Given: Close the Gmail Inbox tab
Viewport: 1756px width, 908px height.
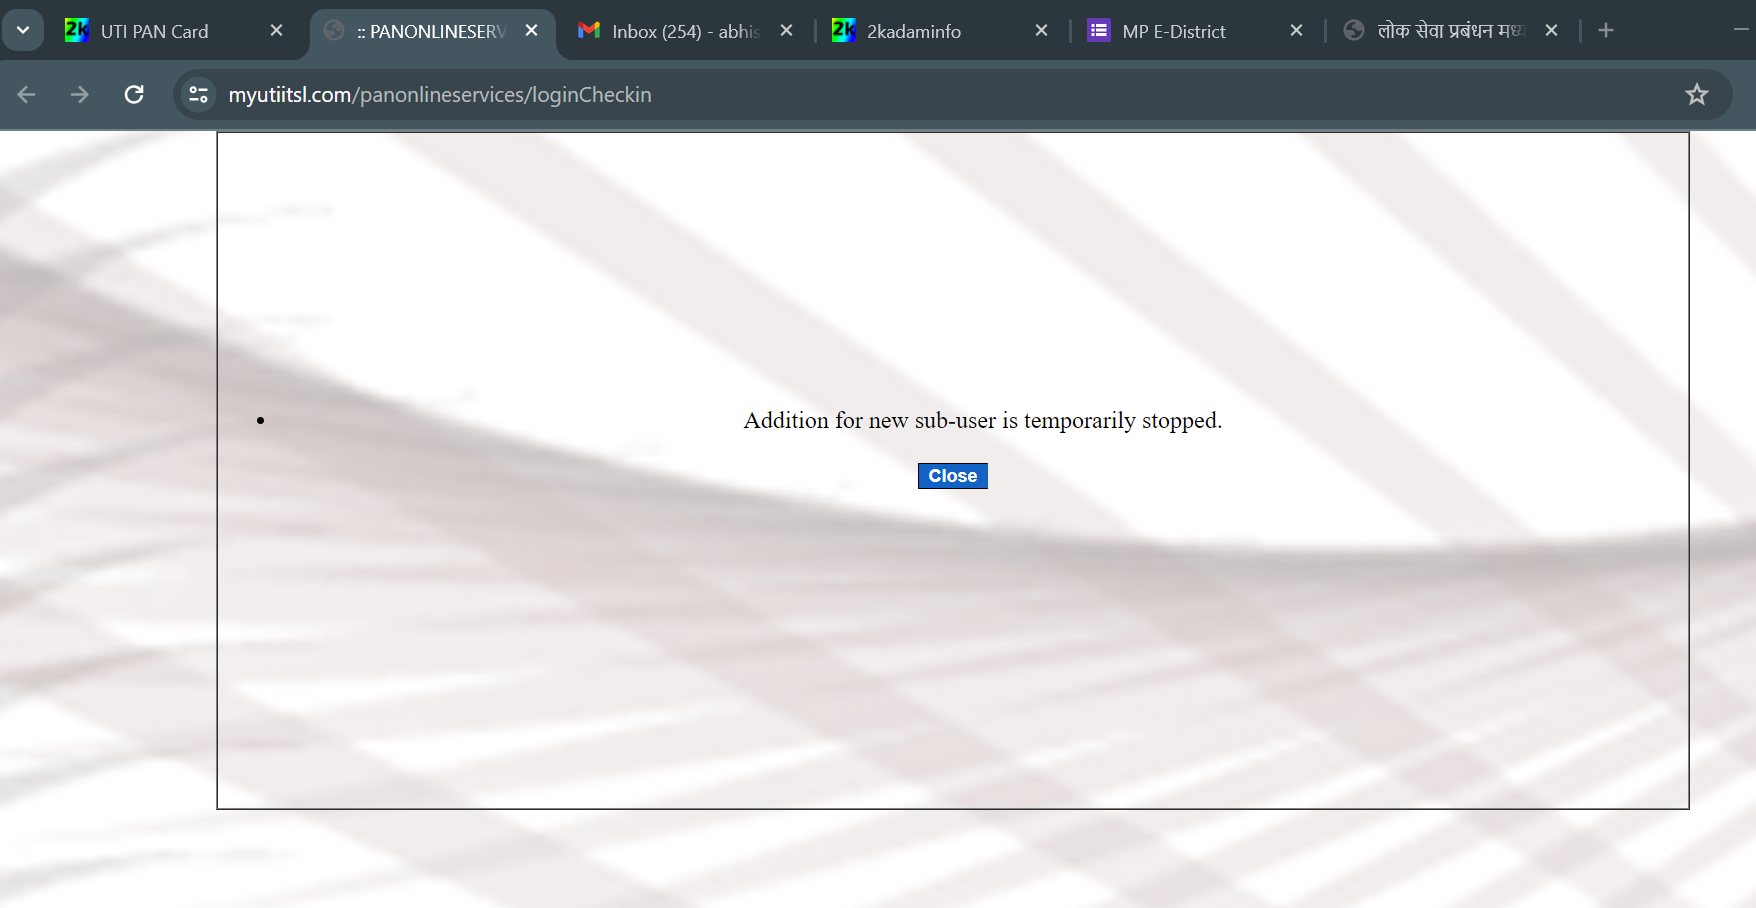Looking at the screenshot, I should coord(787,31).
